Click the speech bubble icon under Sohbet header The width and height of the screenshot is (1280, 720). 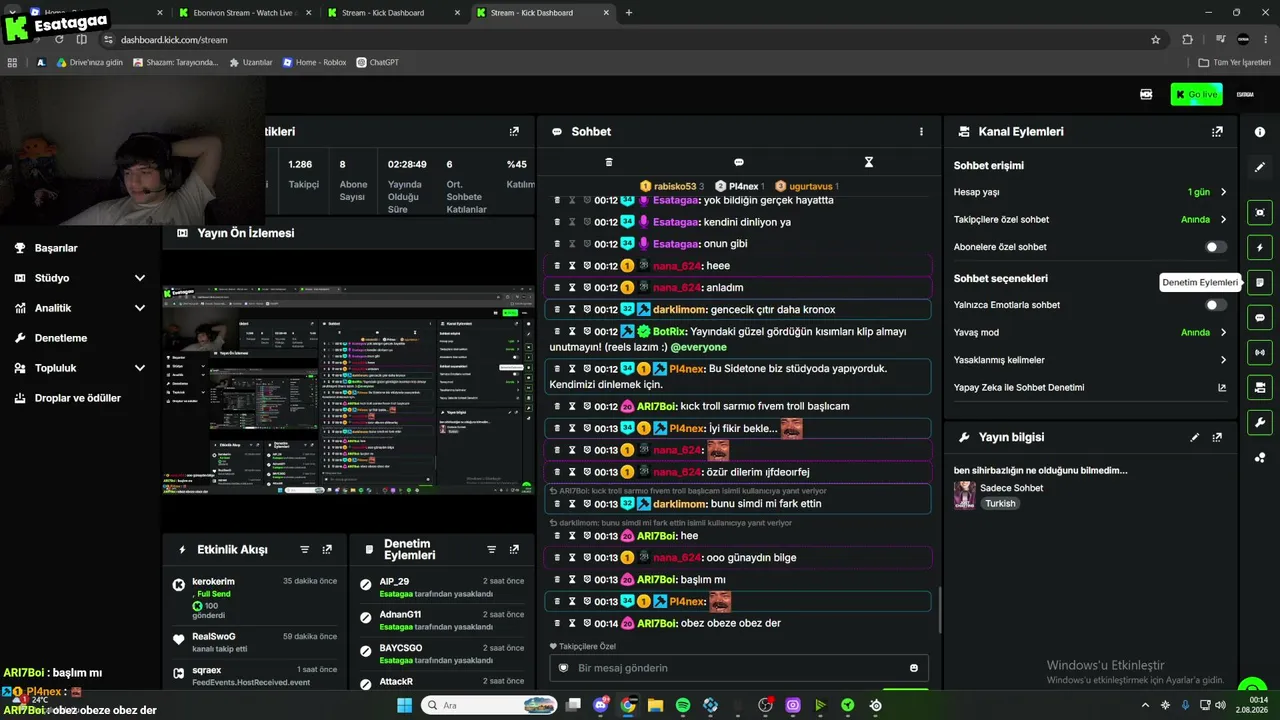pos(739,162)
